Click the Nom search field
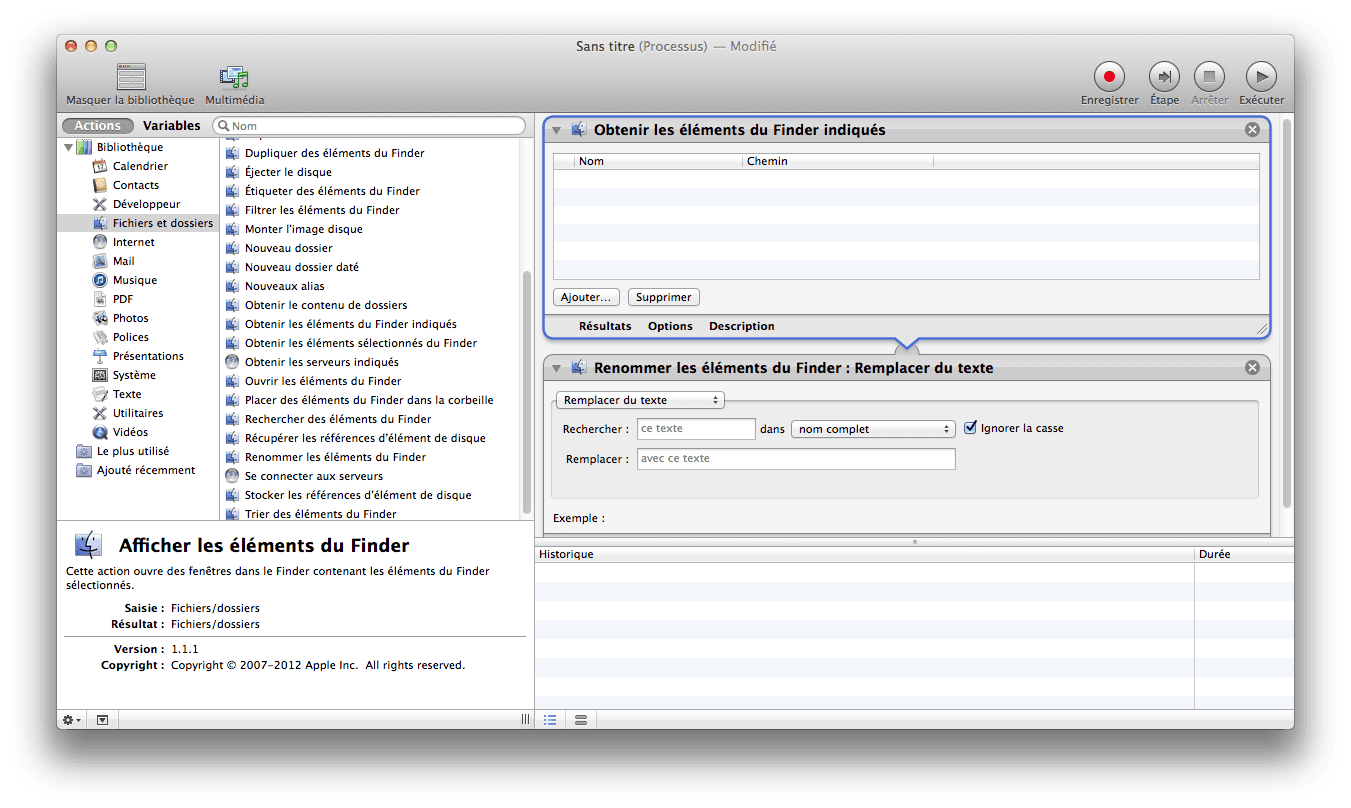The height and width of the screenshot is (808, 1351). pos(369,126)
